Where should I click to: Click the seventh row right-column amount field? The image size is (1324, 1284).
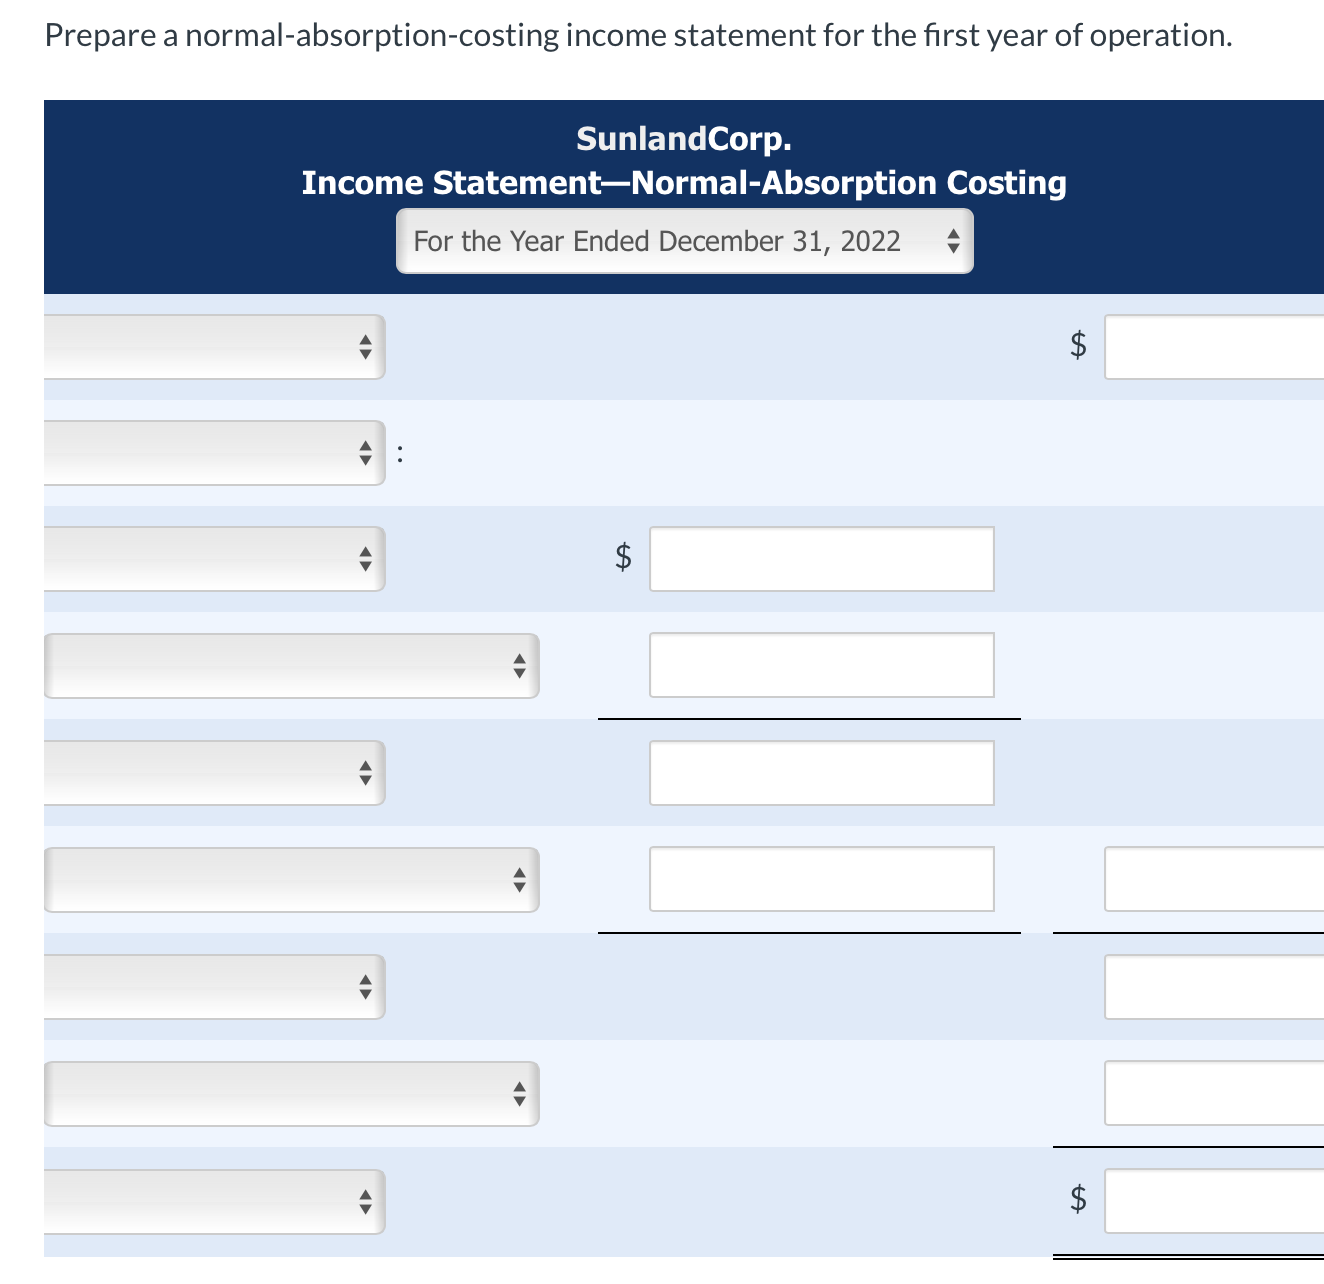point(1214,987)
